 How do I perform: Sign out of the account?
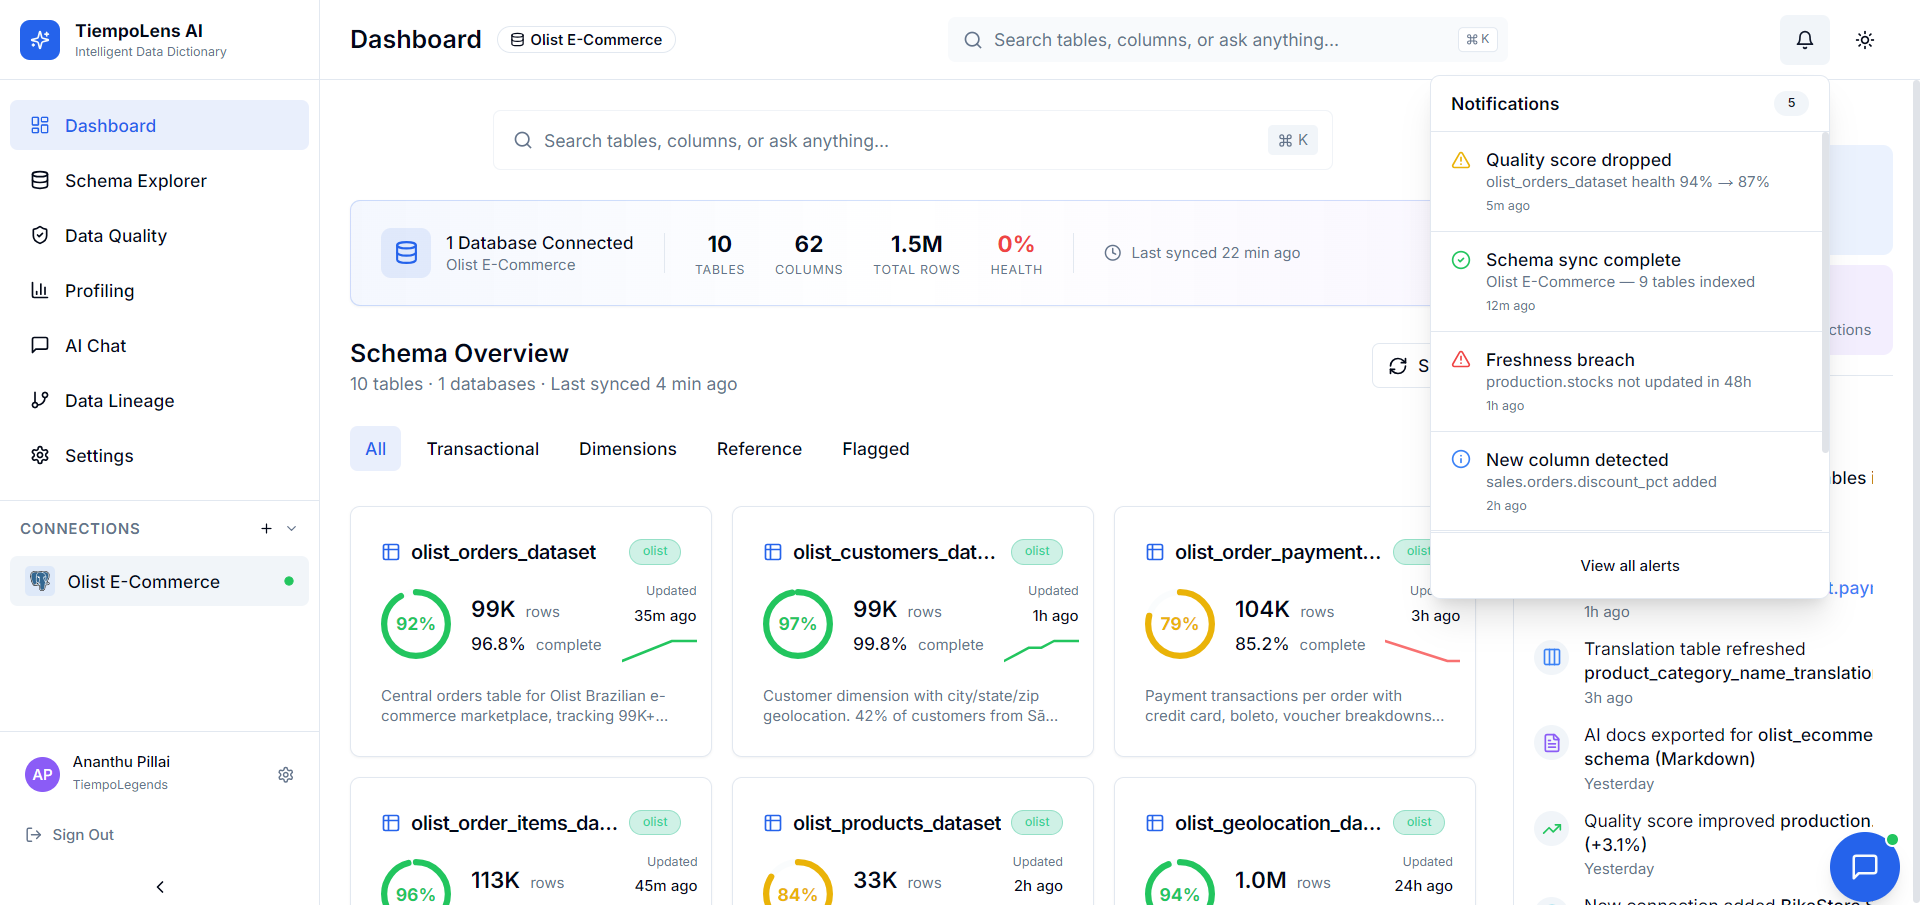pyautogui.click(x=70, y=834)
